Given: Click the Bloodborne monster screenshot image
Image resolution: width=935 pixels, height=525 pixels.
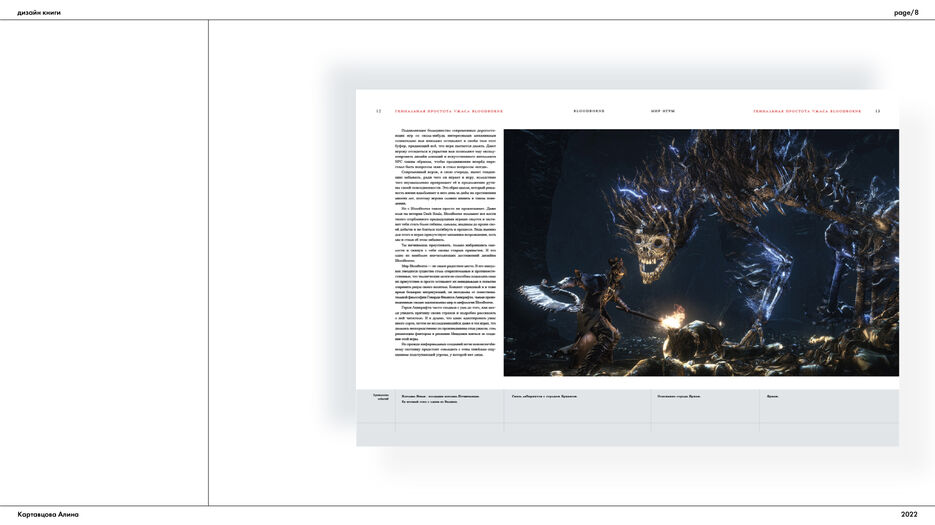Looking at the screenshot, I should pos(701,252).
